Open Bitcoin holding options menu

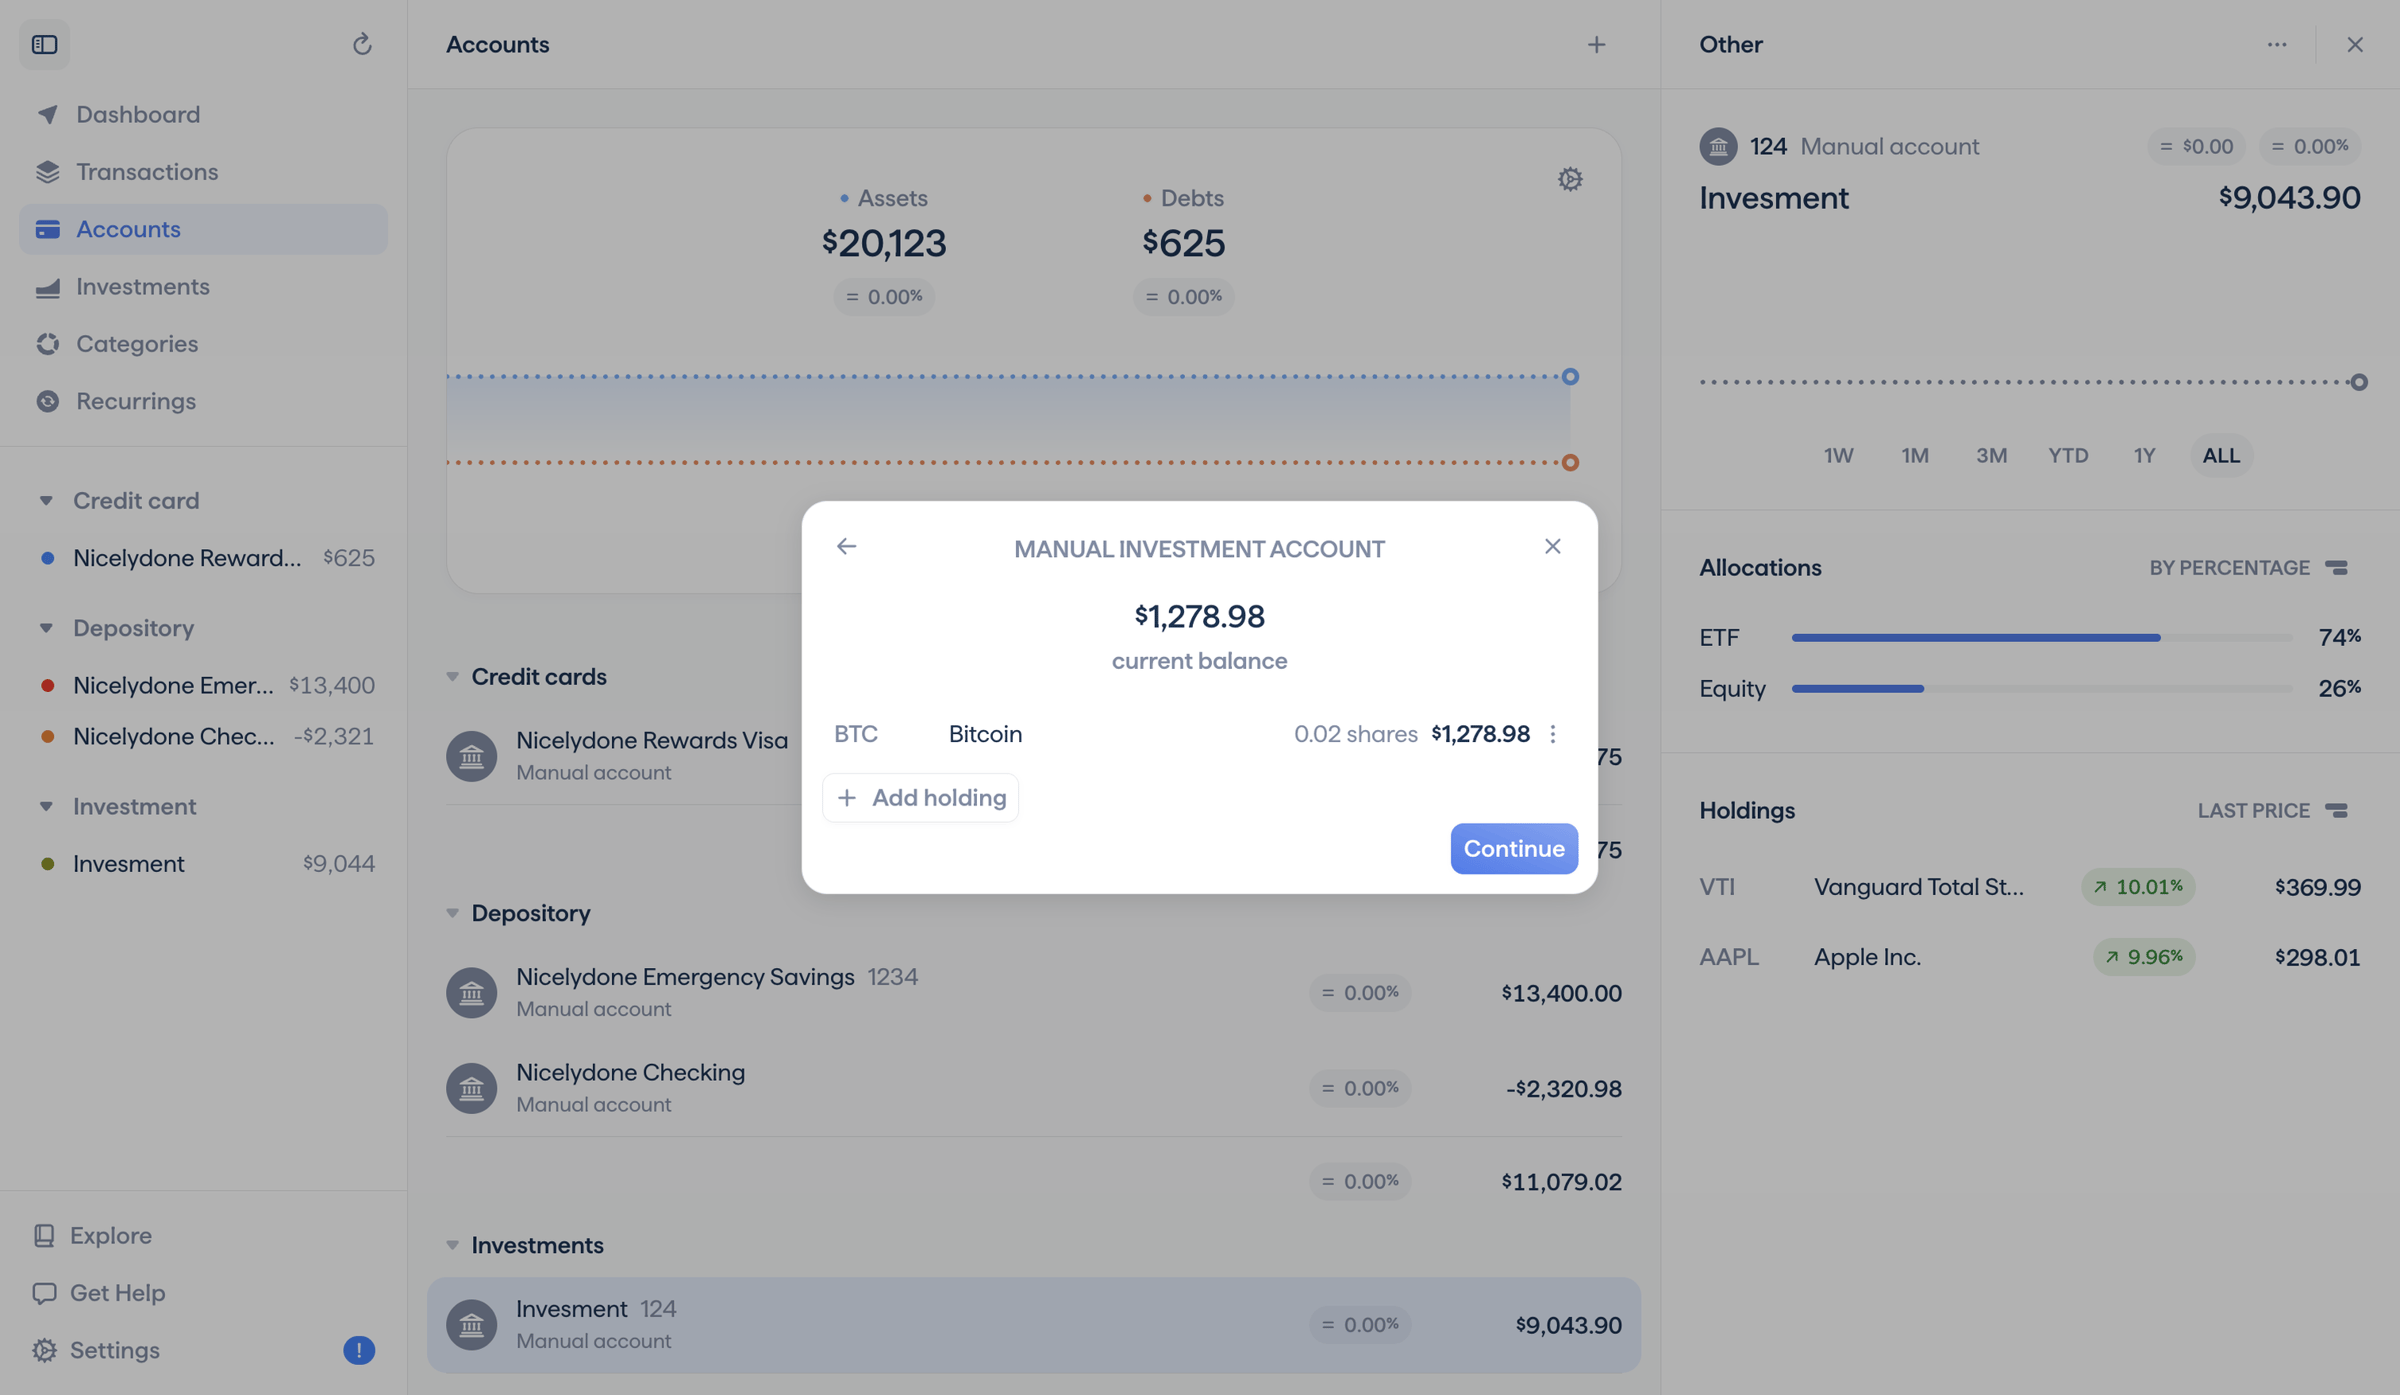coord(1553,734)
